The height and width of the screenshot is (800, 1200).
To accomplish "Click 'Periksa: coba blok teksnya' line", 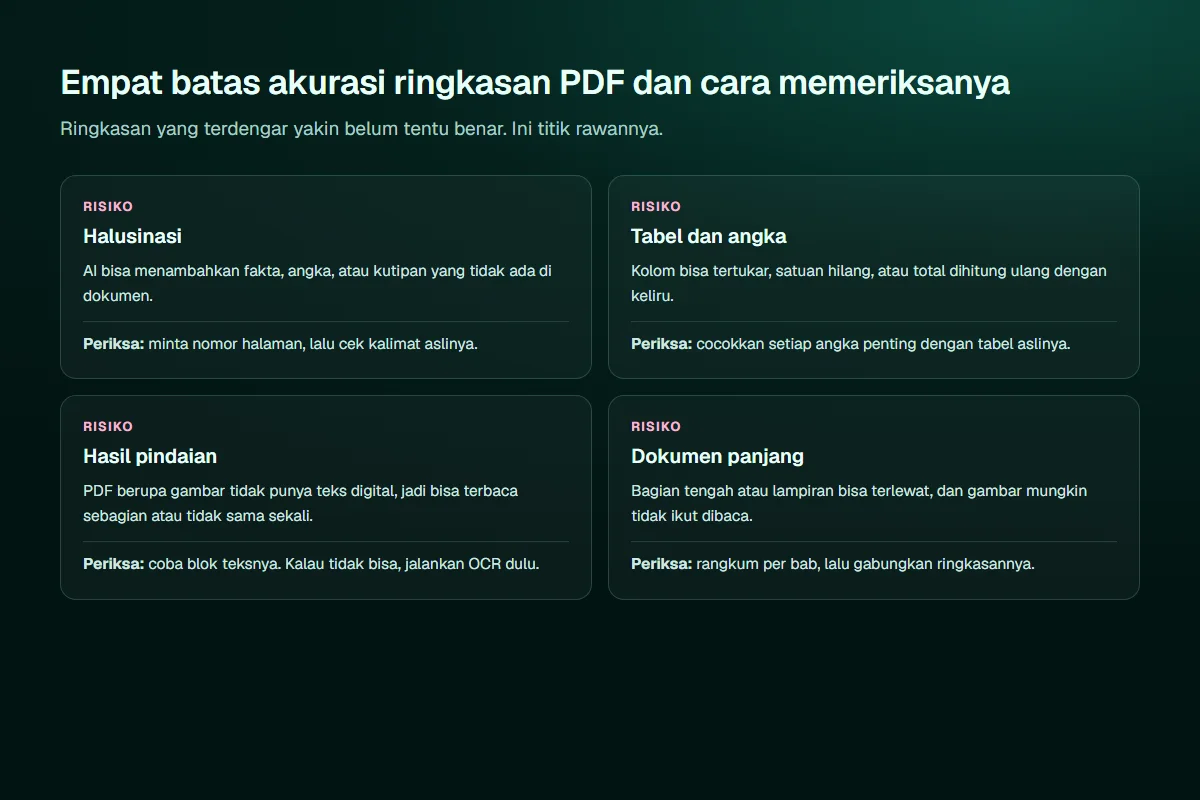I will pyautogui.click(x=311, y=563).
